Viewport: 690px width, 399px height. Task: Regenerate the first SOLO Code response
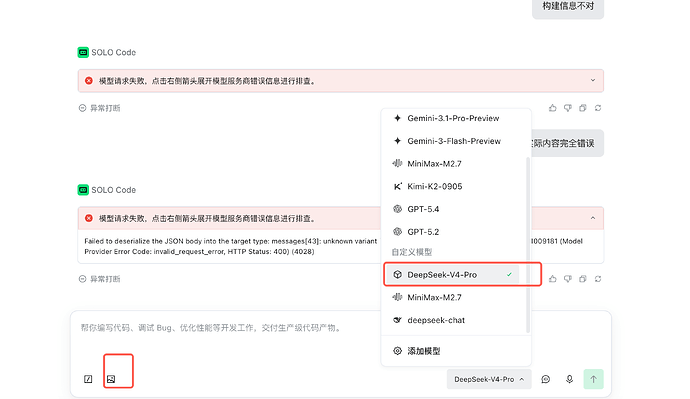pos(598,108)
